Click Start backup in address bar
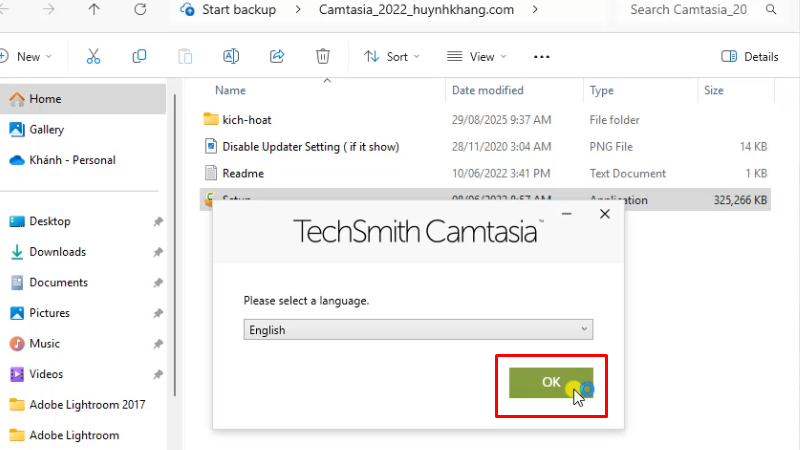800x450 pixels. tap(239, 10)
